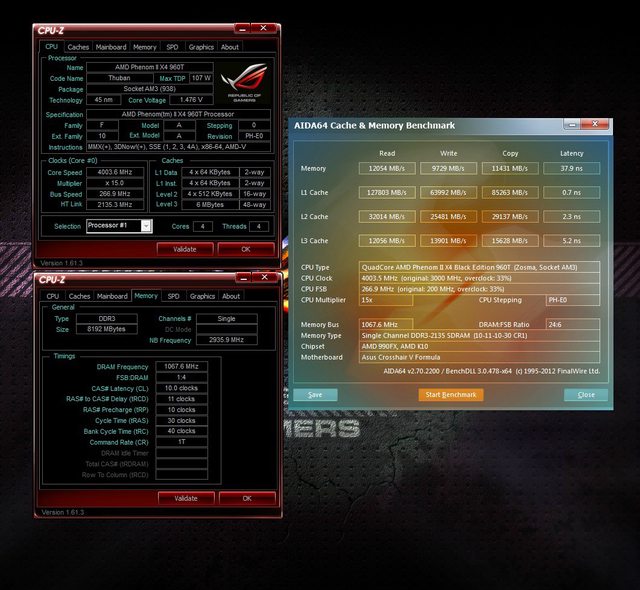Select SPD tab in top CPU-Z window
The image size is (640, 590).
point(172,47)
